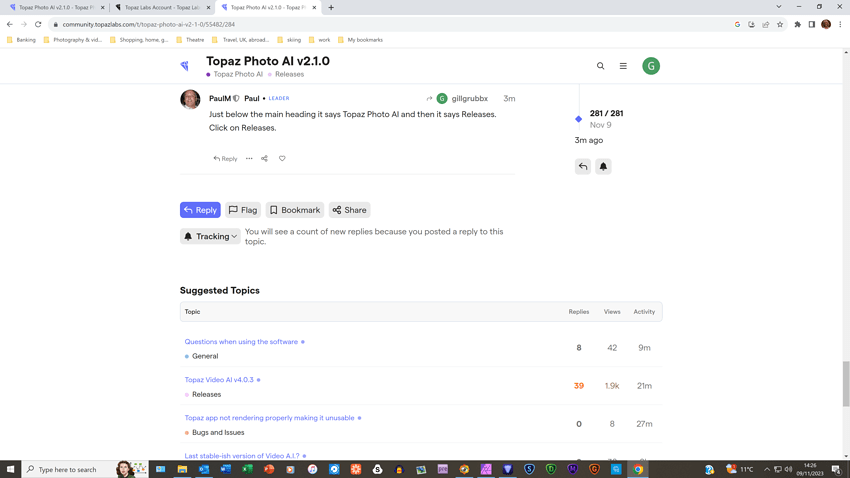Viewport: 850px width, 478px height.
Task: Open the Tracking notification dropdown
Action: pyautogui.click(x=210, y=236)
